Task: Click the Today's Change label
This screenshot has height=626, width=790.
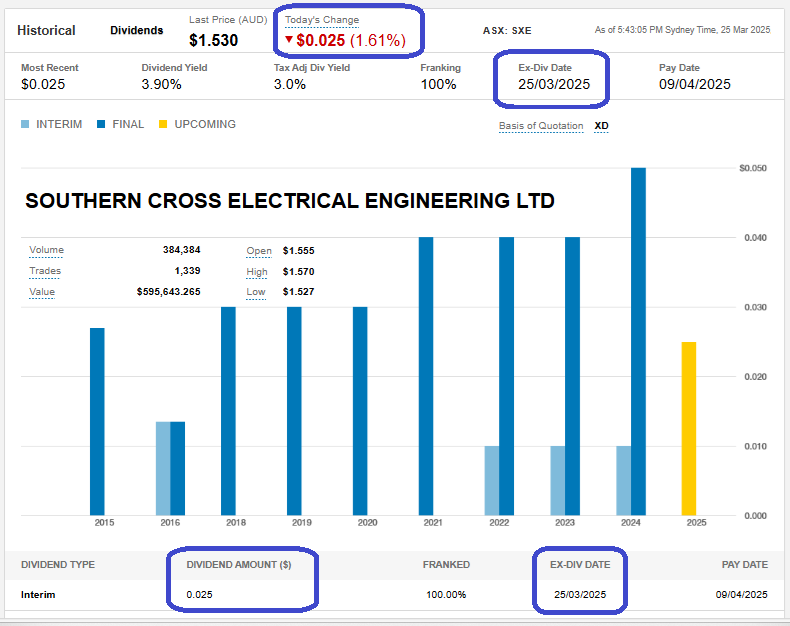Action: point(321,20)
